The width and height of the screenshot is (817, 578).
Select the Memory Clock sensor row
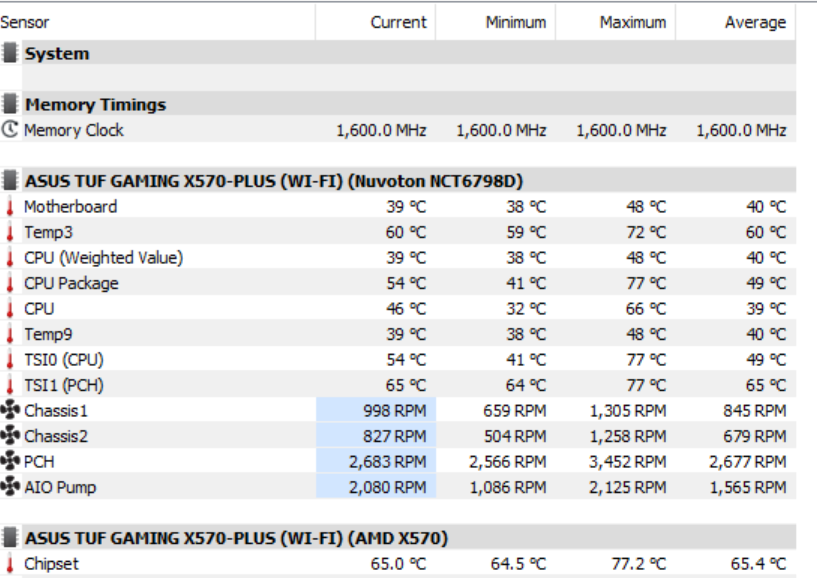pyautogui.click(x=398, y=130)
